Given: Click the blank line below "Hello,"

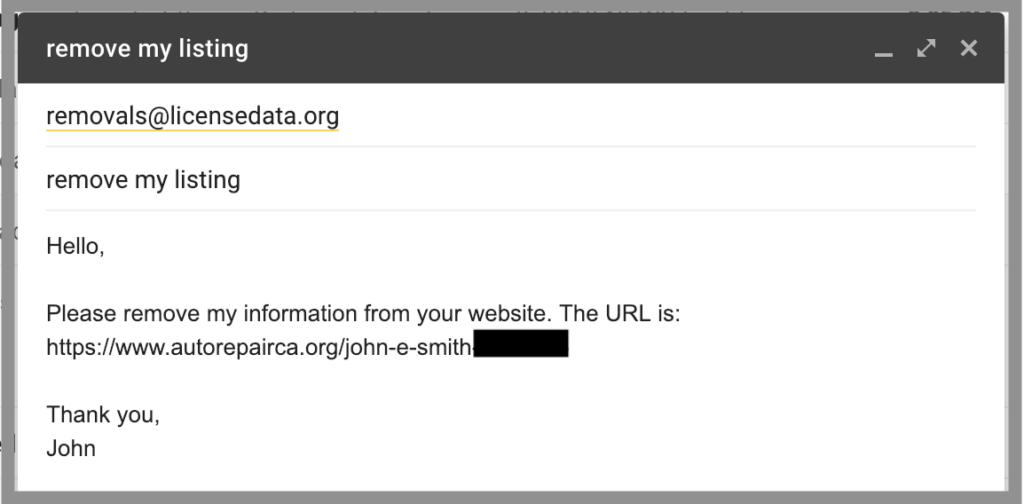Looking at the screenshot, I should pos(300,280).
